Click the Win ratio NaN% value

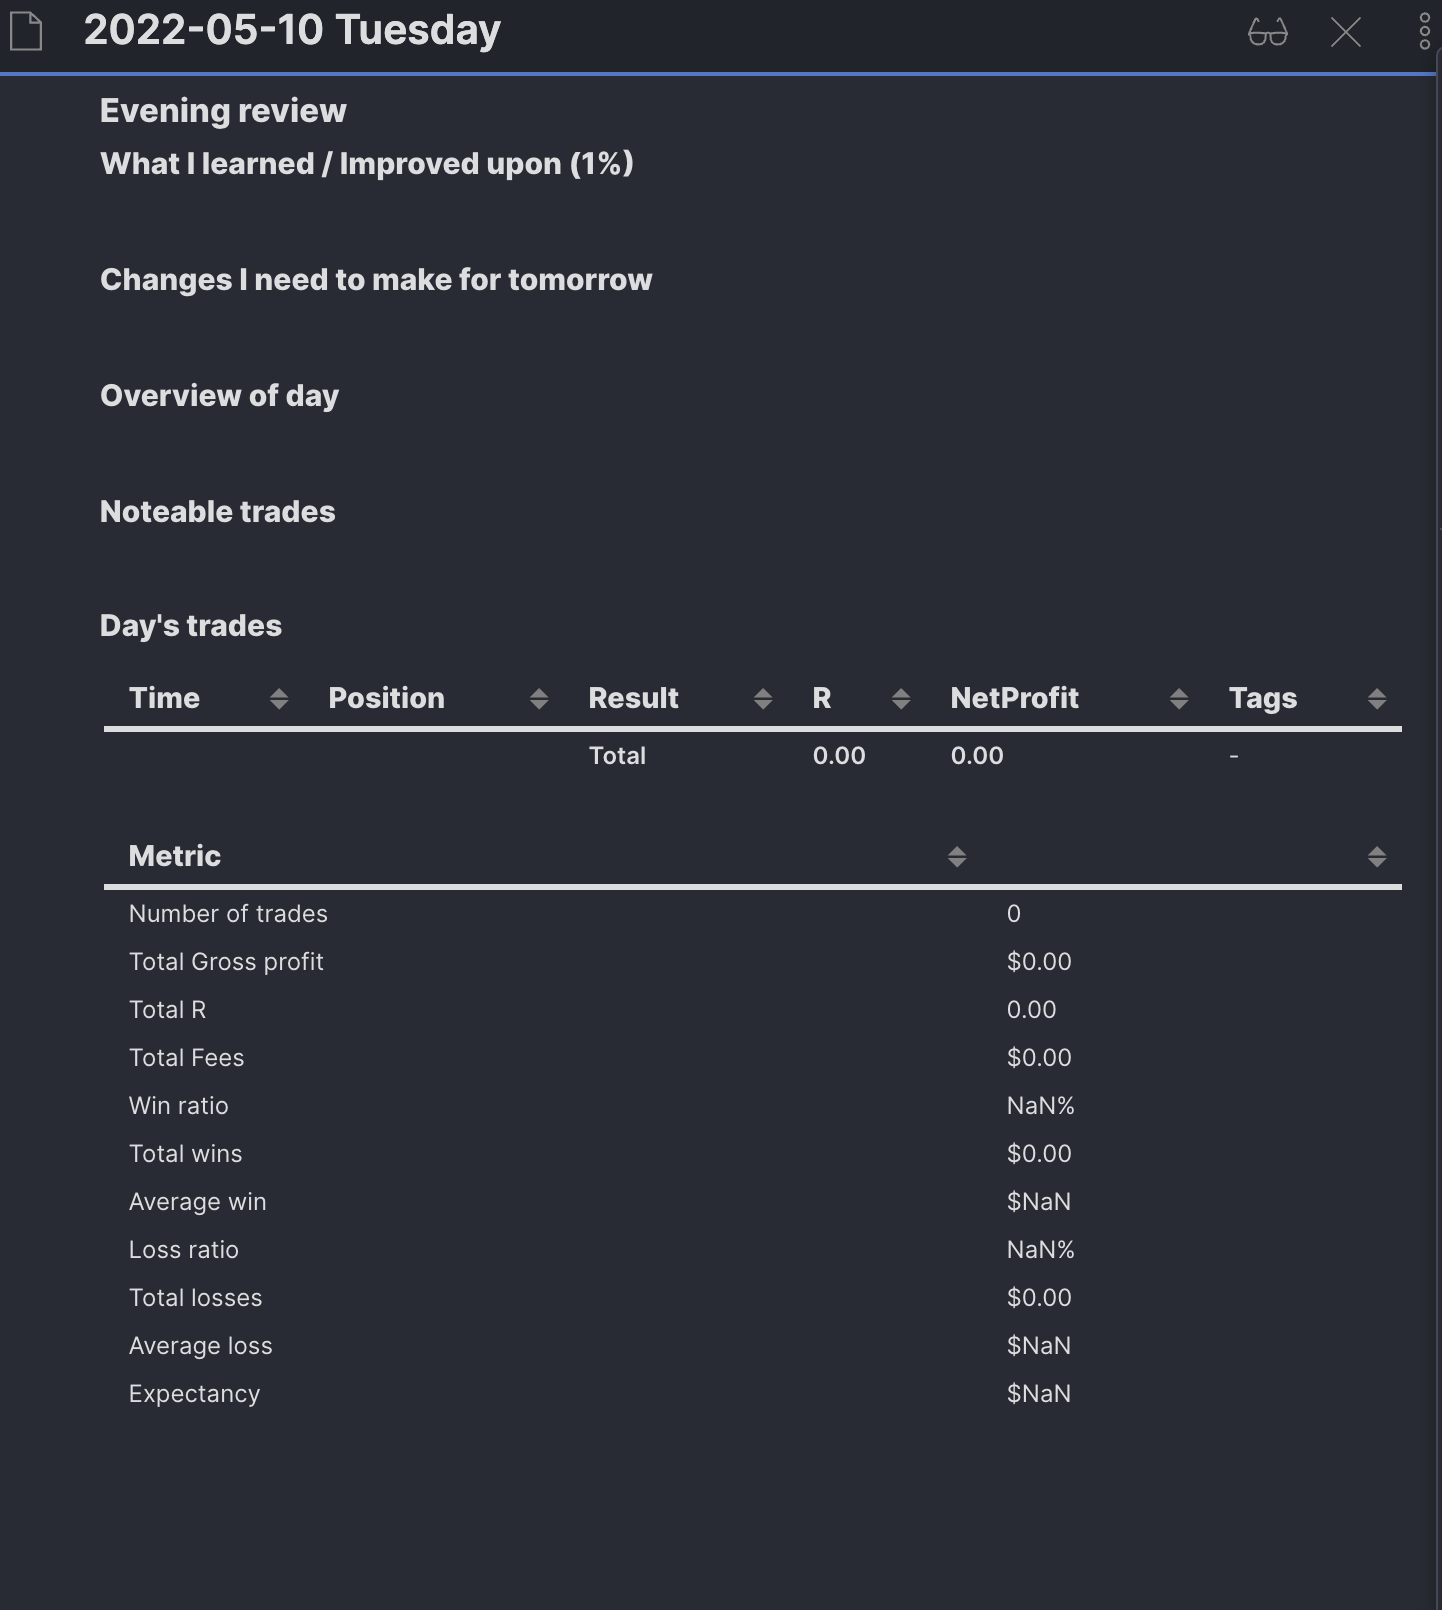click(1040, 1105)
